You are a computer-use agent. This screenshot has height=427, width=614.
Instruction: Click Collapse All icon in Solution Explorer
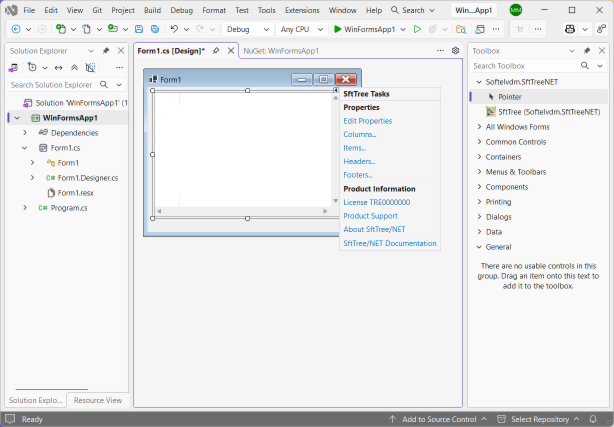[x=74, y=68]
